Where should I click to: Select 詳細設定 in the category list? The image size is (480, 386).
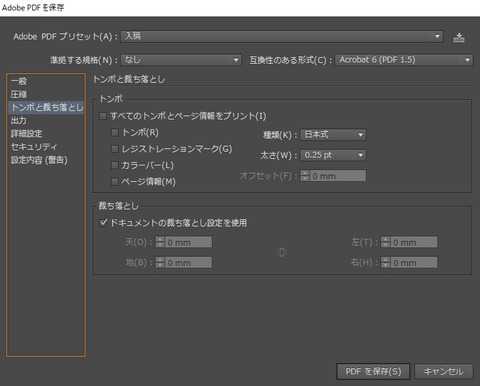click(x=45, y=134)
